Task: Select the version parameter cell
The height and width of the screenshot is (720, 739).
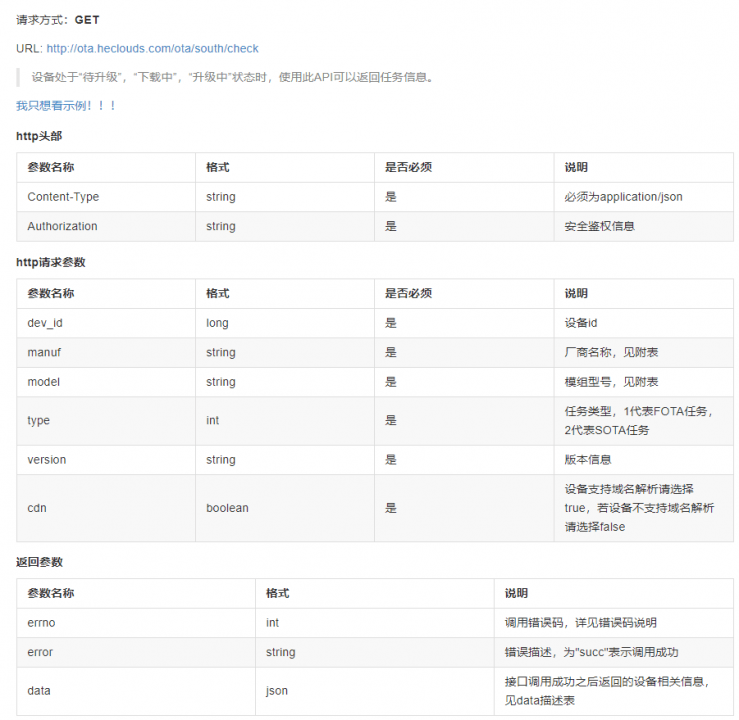Action: point(106,460)
